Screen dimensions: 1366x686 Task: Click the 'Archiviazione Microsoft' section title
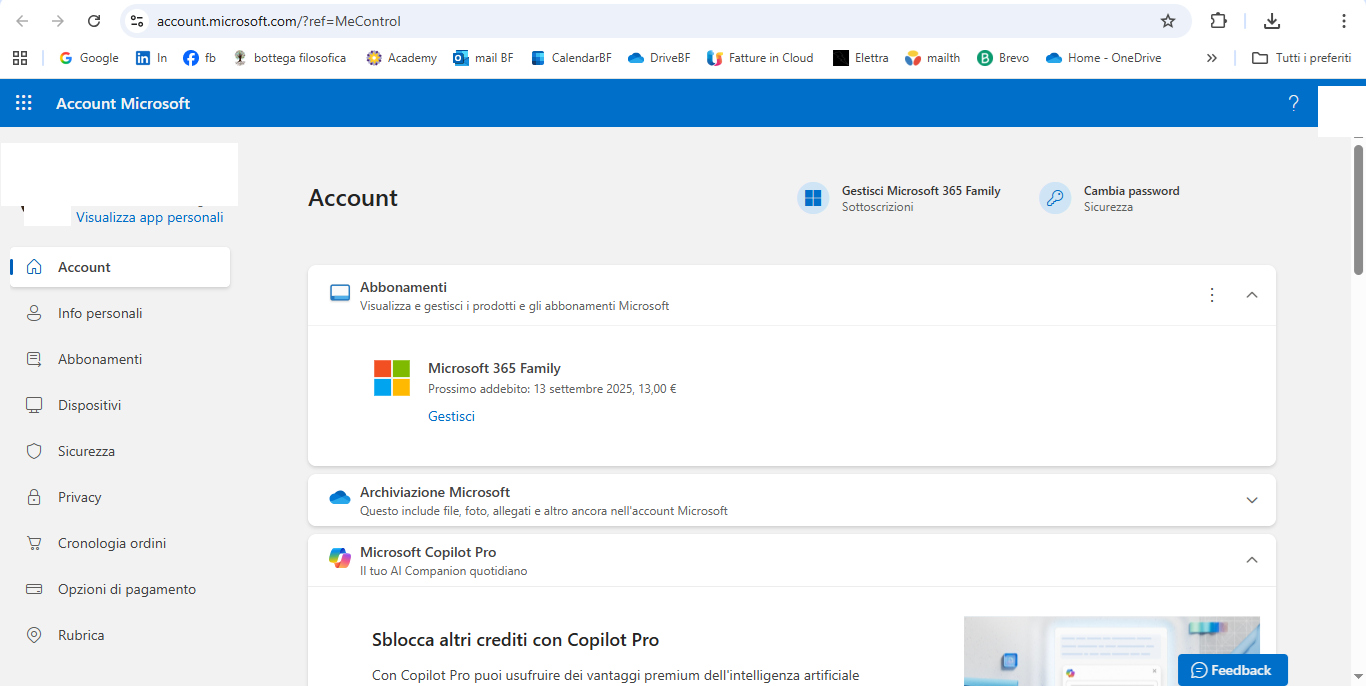435,492
